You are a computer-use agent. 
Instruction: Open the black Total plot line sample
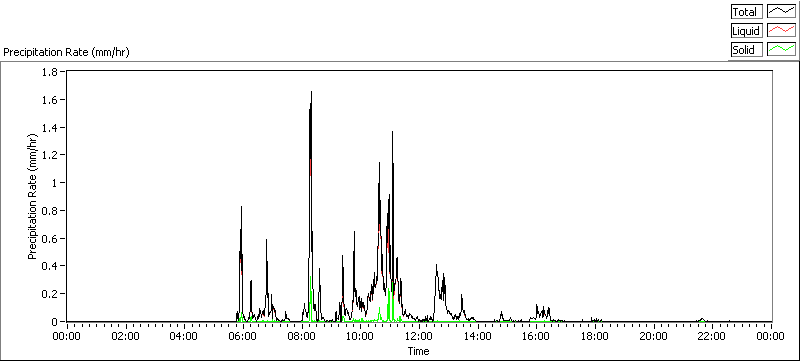[781, 12]
